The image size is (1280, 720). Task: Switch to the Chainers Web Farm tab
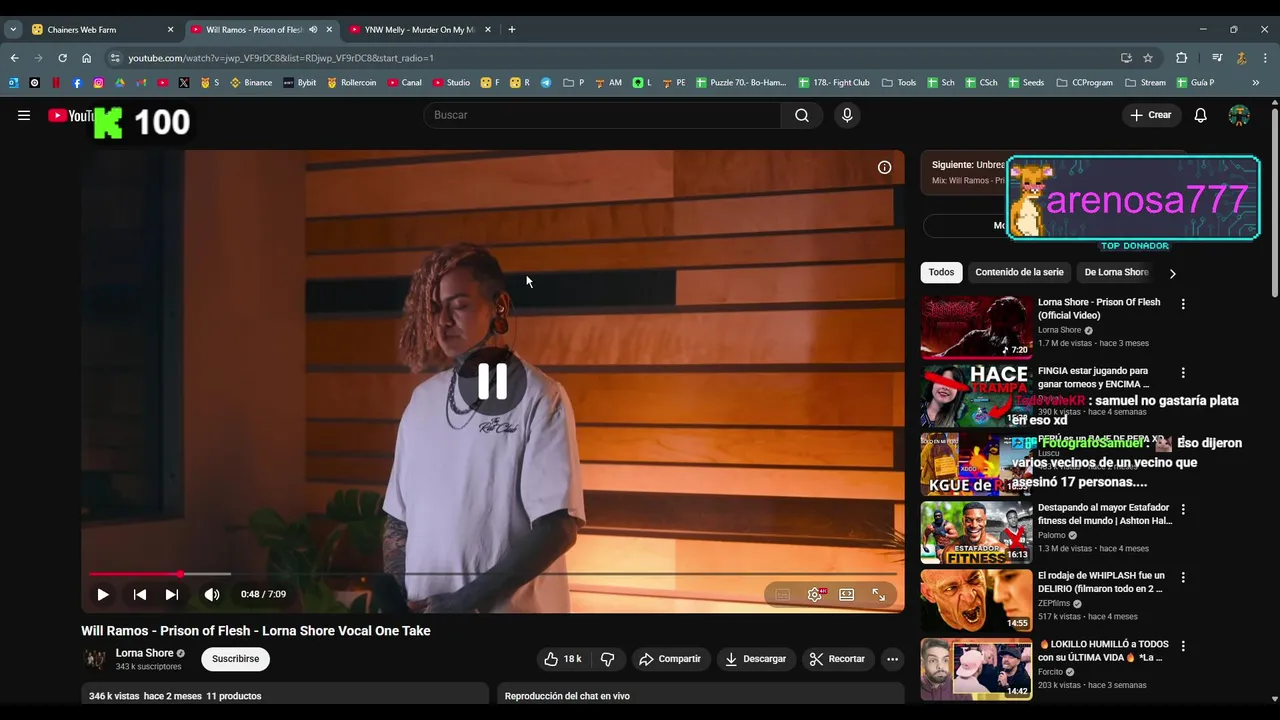pyautogui.click(x=100, y=29)
